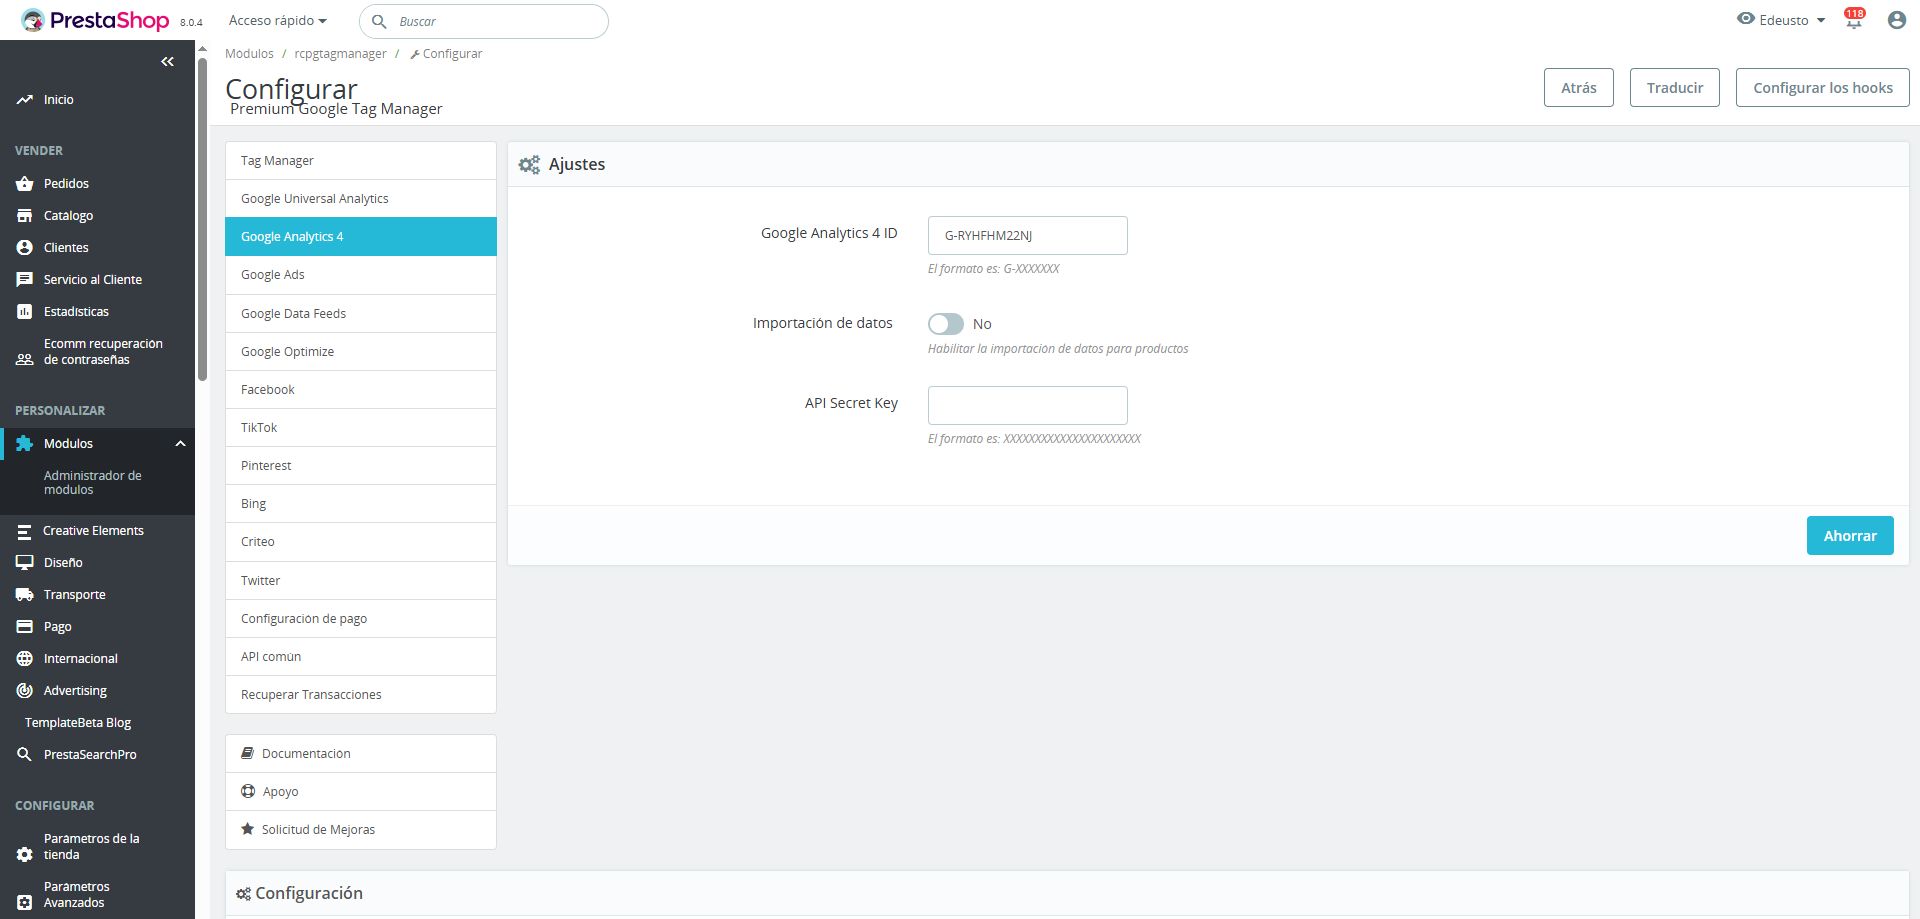Click the Clientes person icon
1920x919 pixels.
pyautogui.click(x=25, y=248)
